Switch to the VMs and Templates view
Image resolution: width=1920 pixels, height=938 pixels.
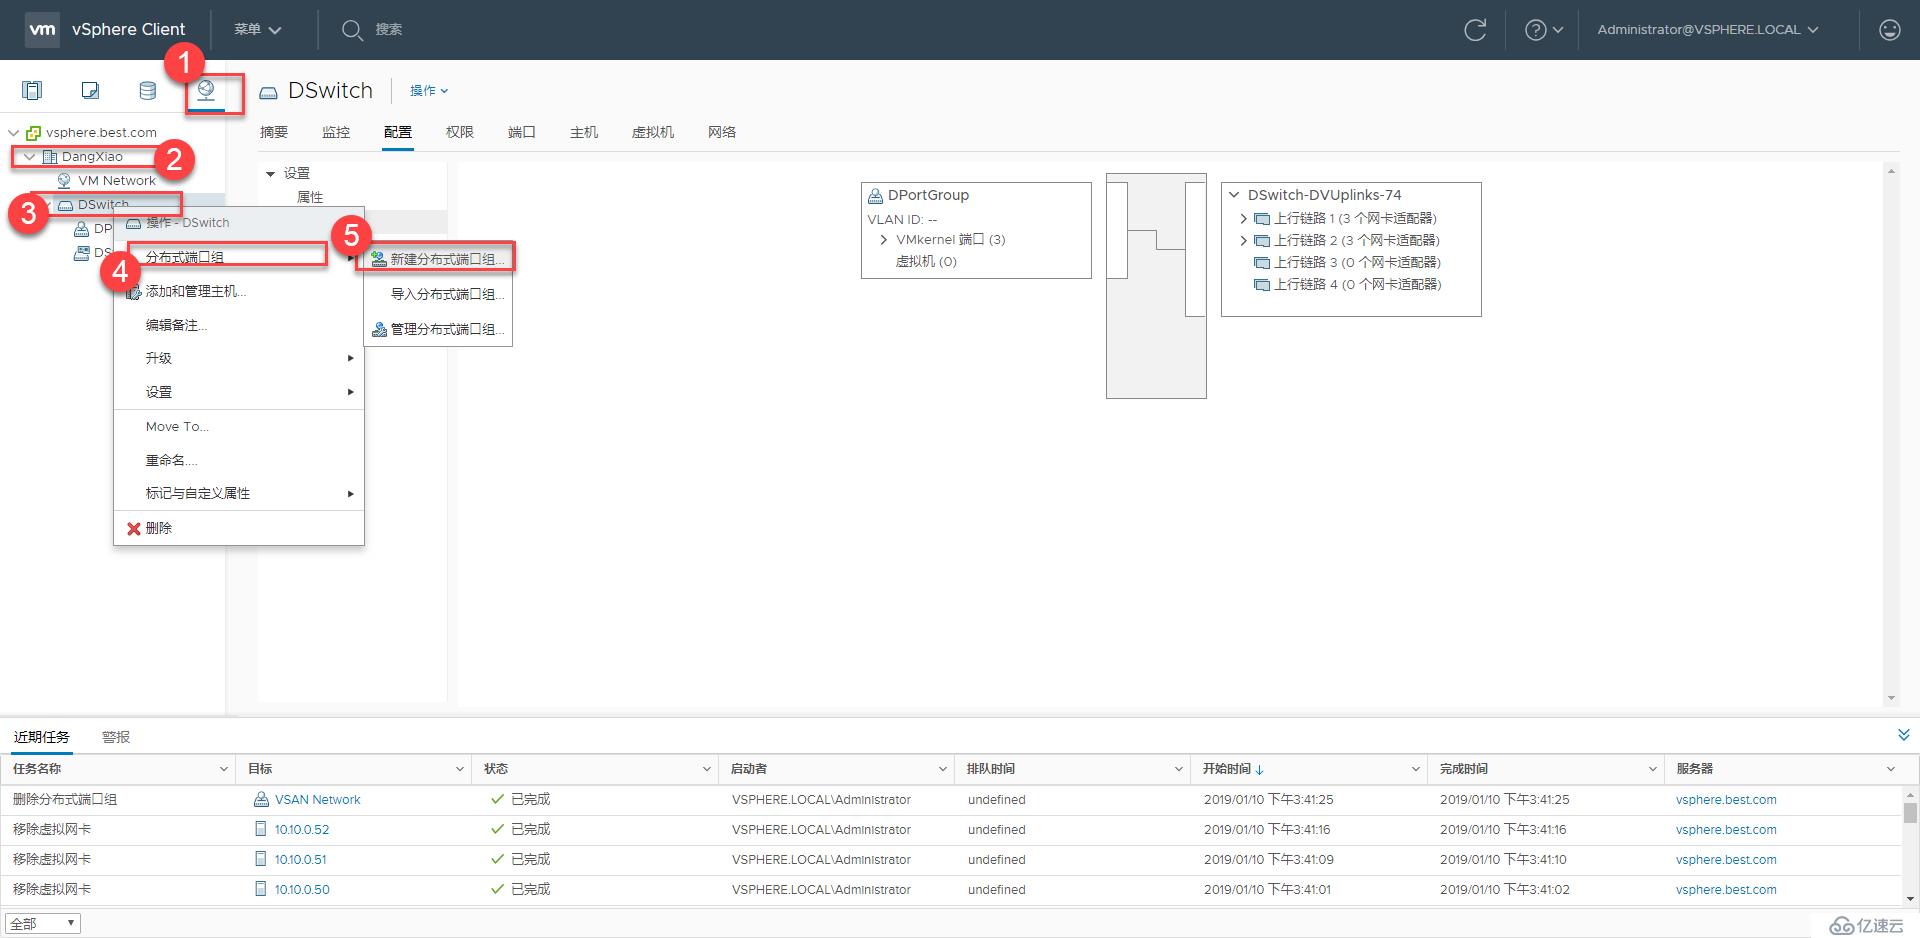point(90,91)
